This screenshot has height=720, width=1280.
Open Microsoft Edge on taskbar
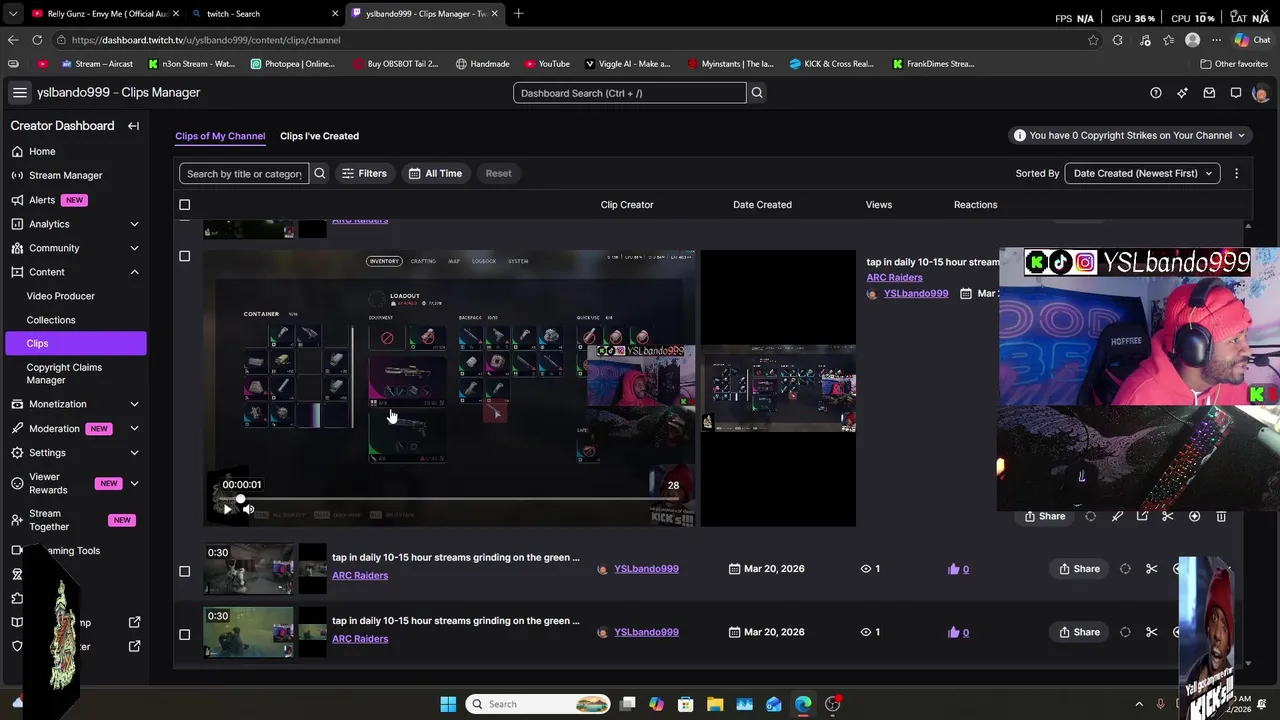tap(803, 704)
